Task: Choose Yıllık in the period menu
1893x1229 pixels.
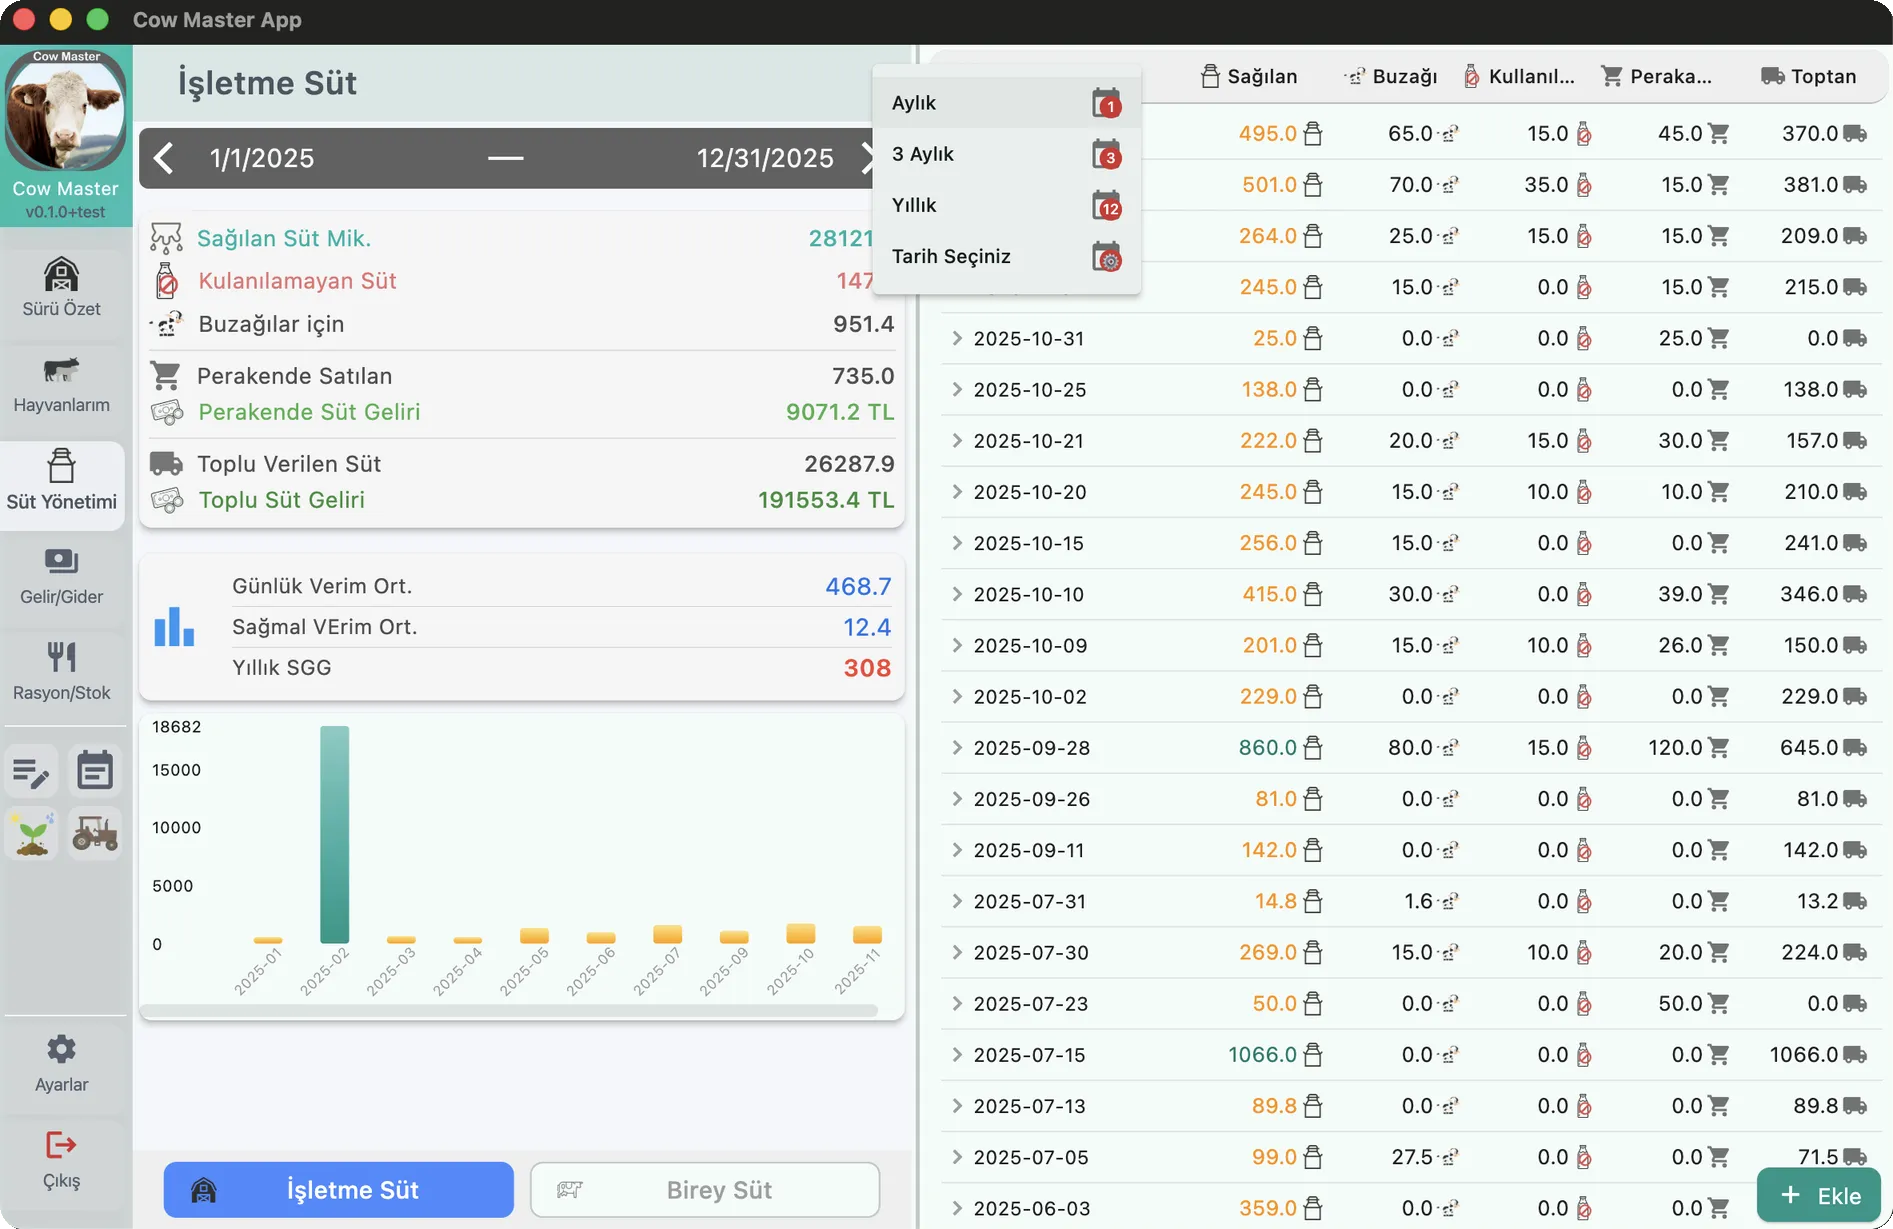Action: 1005,205
